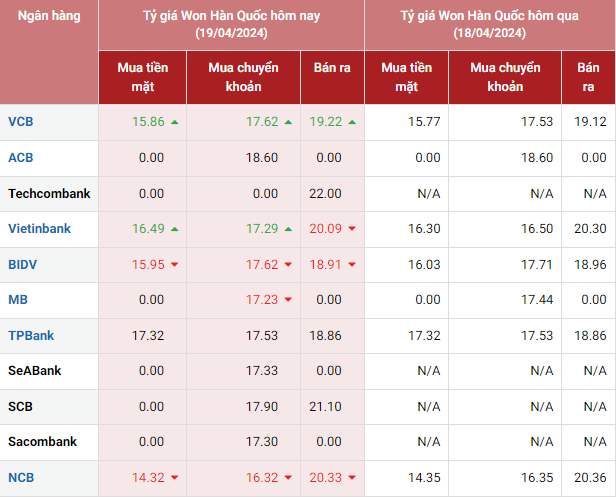Screen dimensions: 616x497
Task: Open the Vietinbank bank link
Action: click(39, 229)
